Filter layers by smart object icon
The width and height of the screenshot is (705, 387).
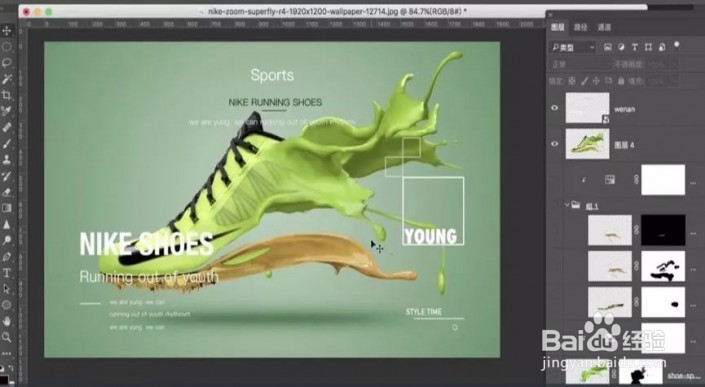click(662, 47)
